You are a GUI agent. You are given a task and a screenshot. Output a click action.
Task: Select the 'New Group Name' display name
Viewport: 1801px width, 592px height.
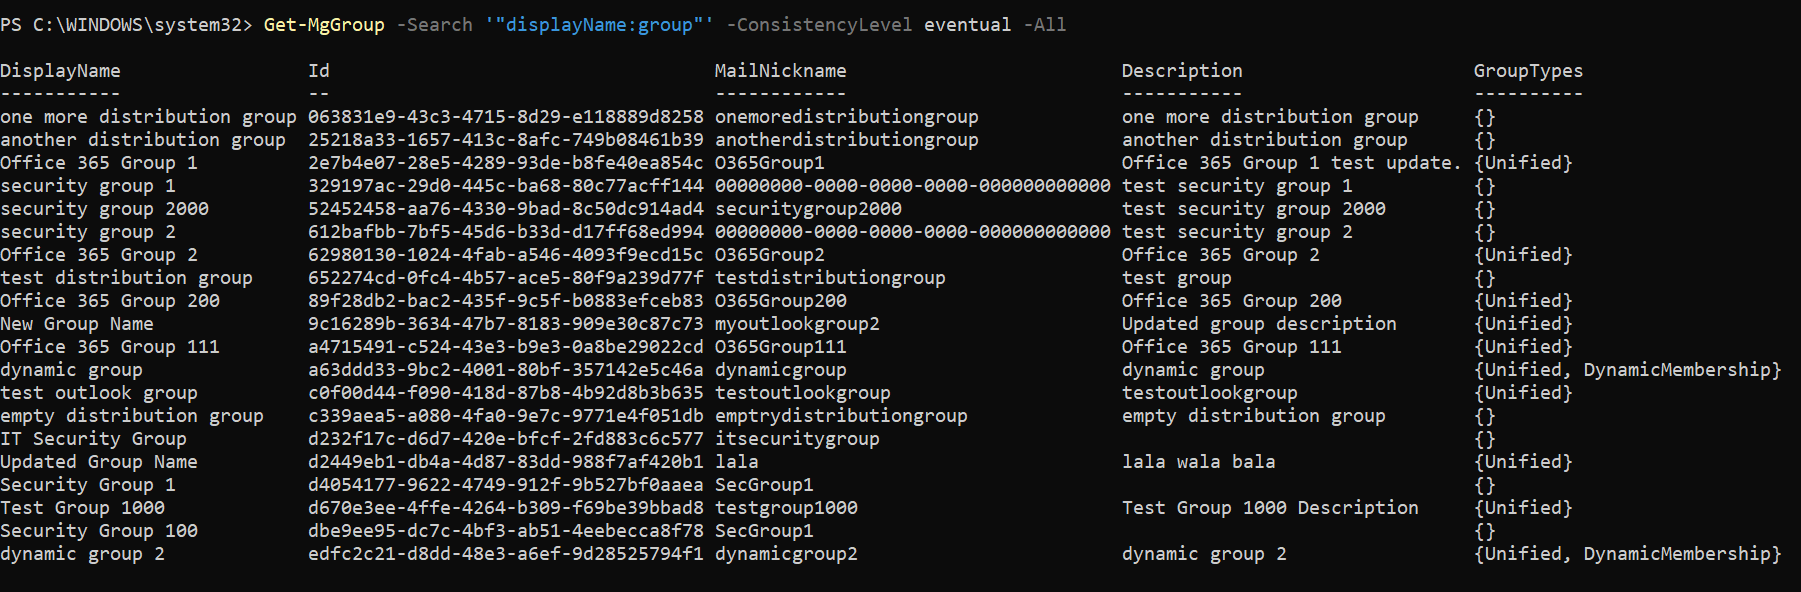(77, 324)
